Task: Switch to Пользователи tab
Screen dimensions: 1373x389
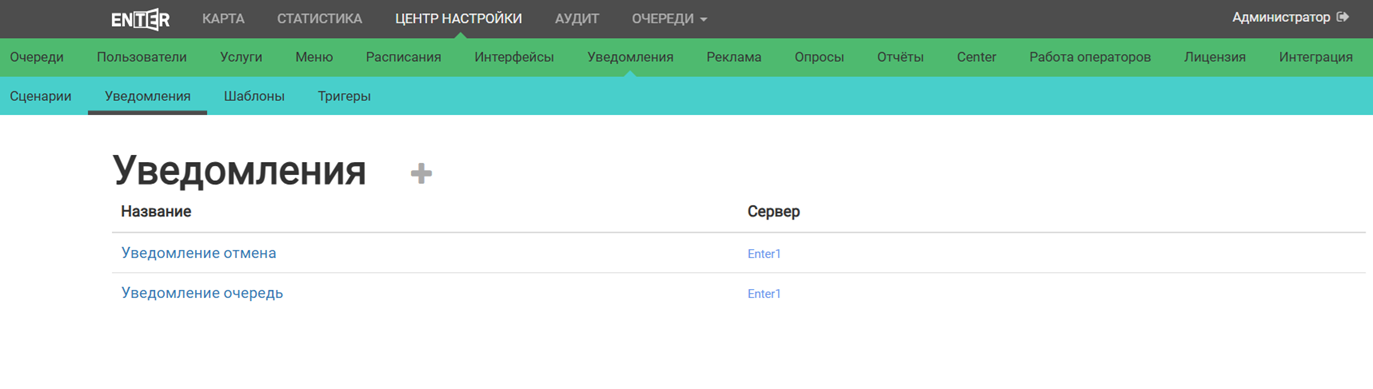Action: pos(142,57)
